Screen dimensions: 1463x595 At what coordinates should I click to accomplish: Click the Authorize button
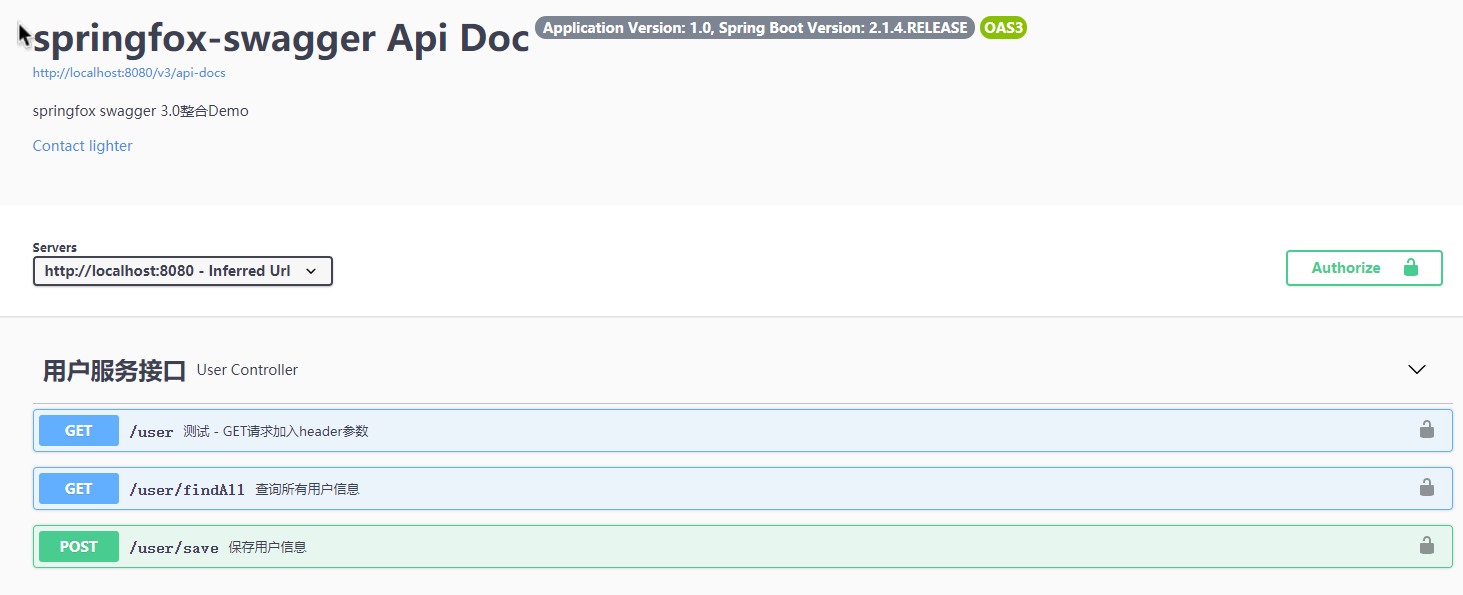[1364, 268]
